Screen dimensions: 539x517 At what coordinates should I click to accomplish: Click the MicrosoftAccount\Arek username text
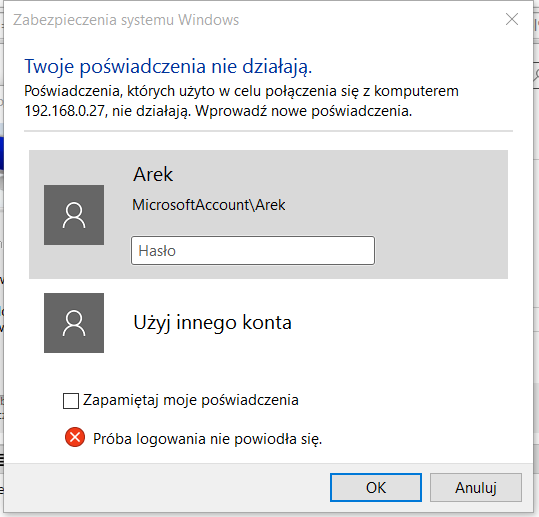pos(209,205)
